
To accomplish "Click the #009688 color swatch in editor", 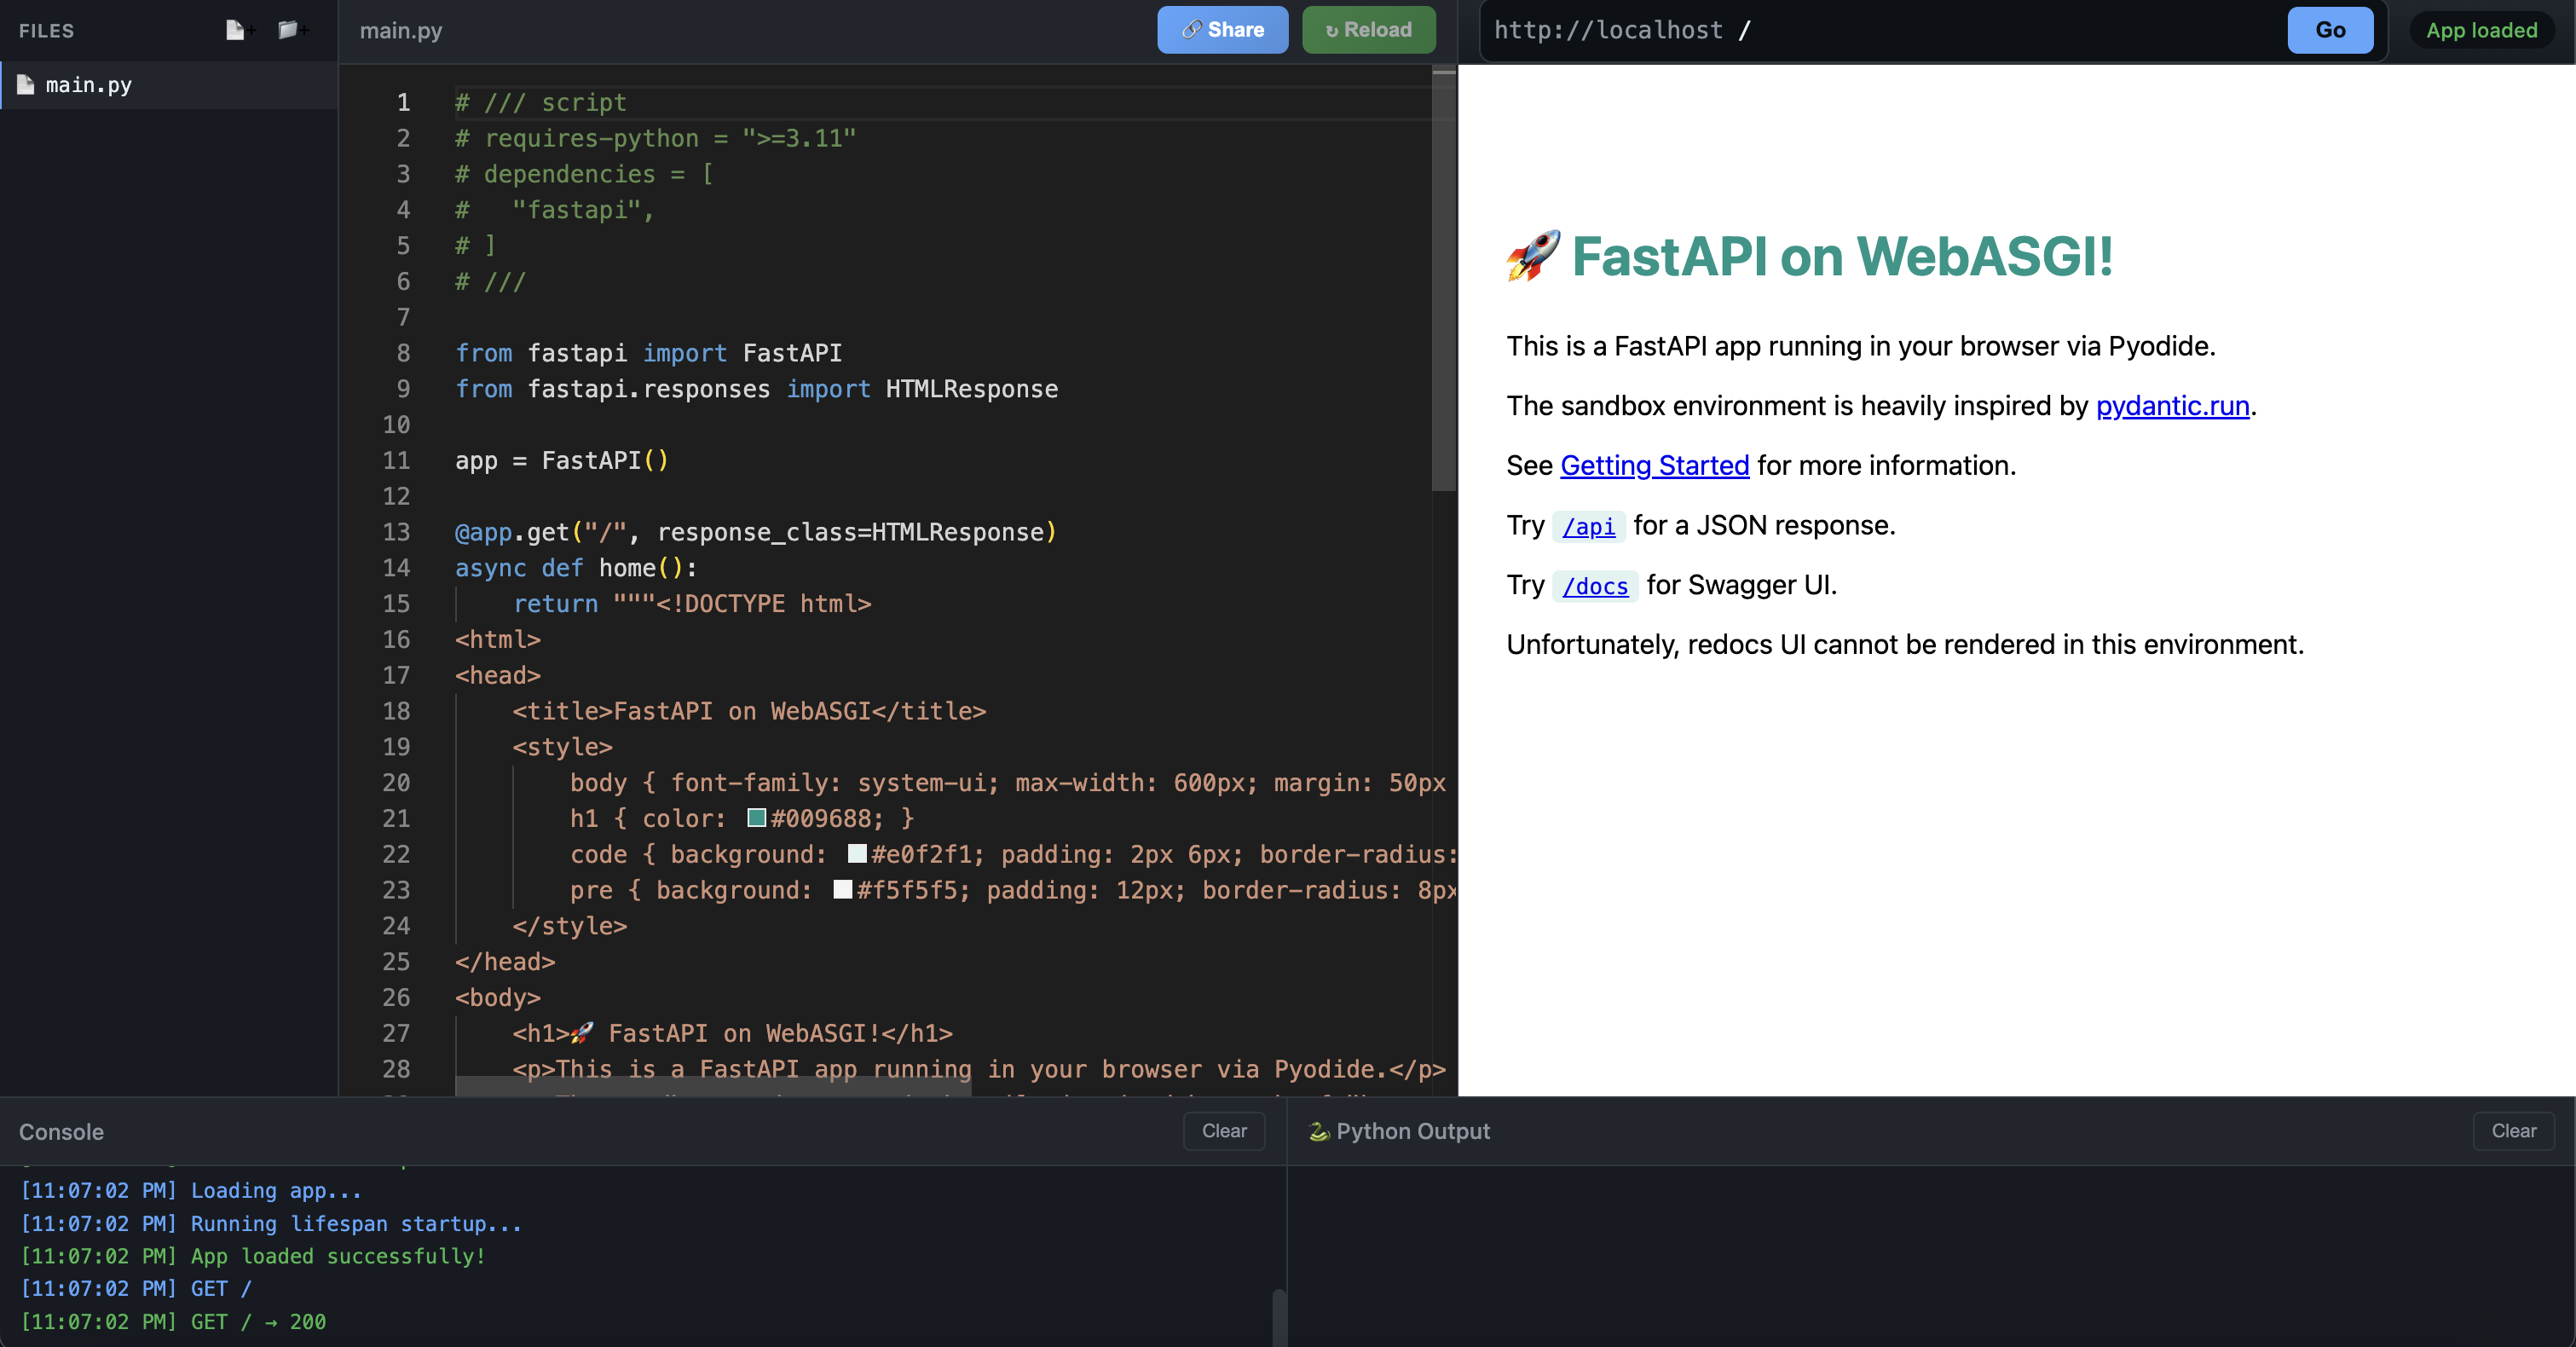I will point(757,818).
